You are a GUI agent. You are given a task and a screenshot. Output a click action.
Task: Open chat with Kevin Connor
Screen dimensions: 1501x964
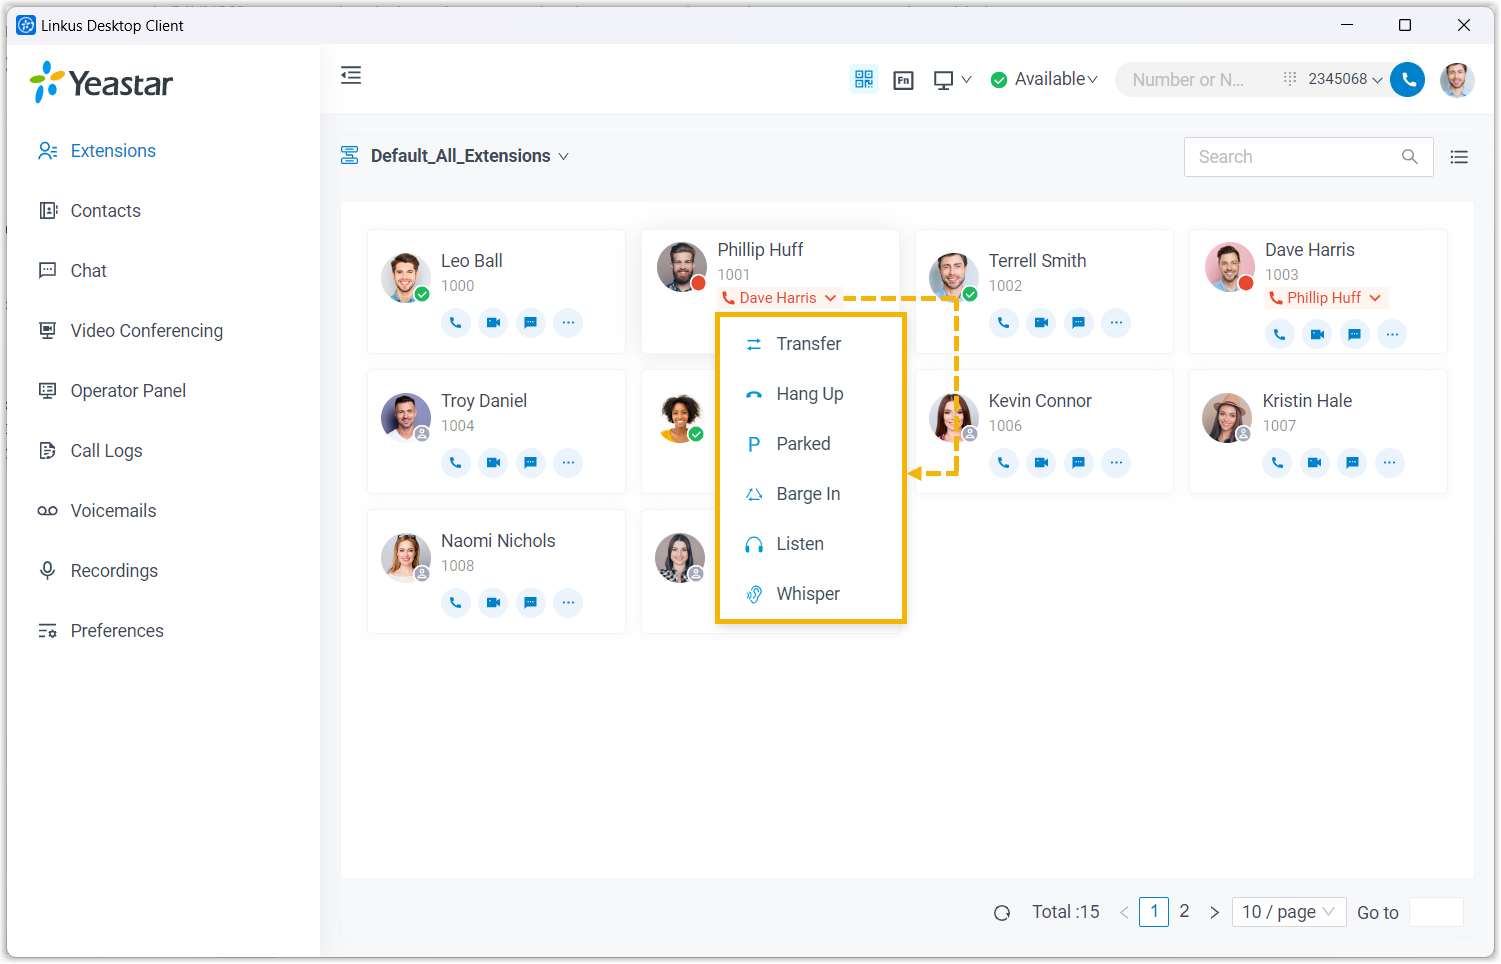click(1078, 462)
